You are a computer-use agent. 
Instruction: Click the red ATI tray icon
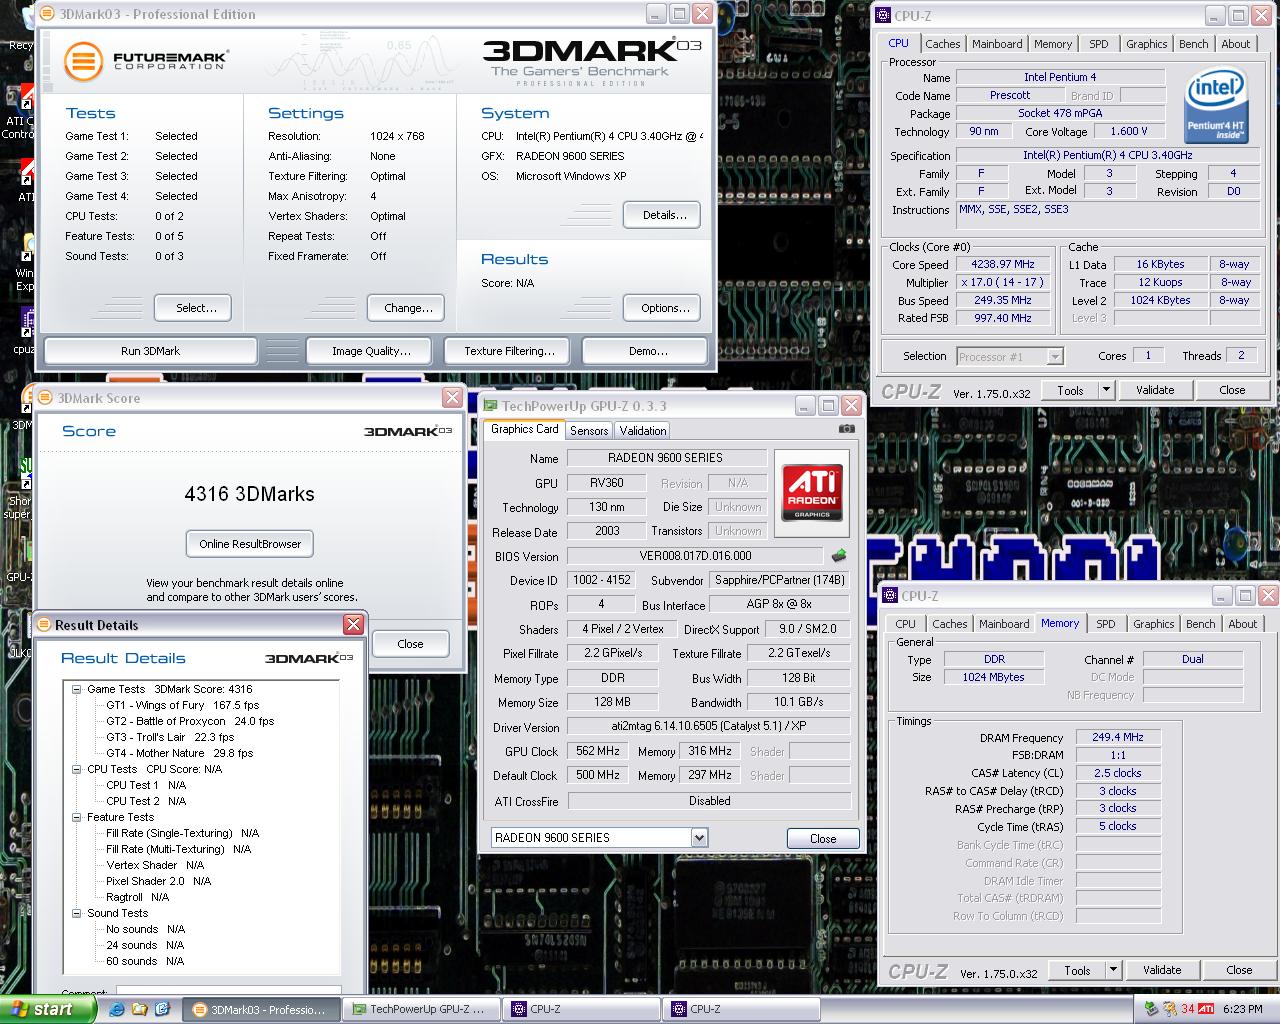point(1206,1009)
